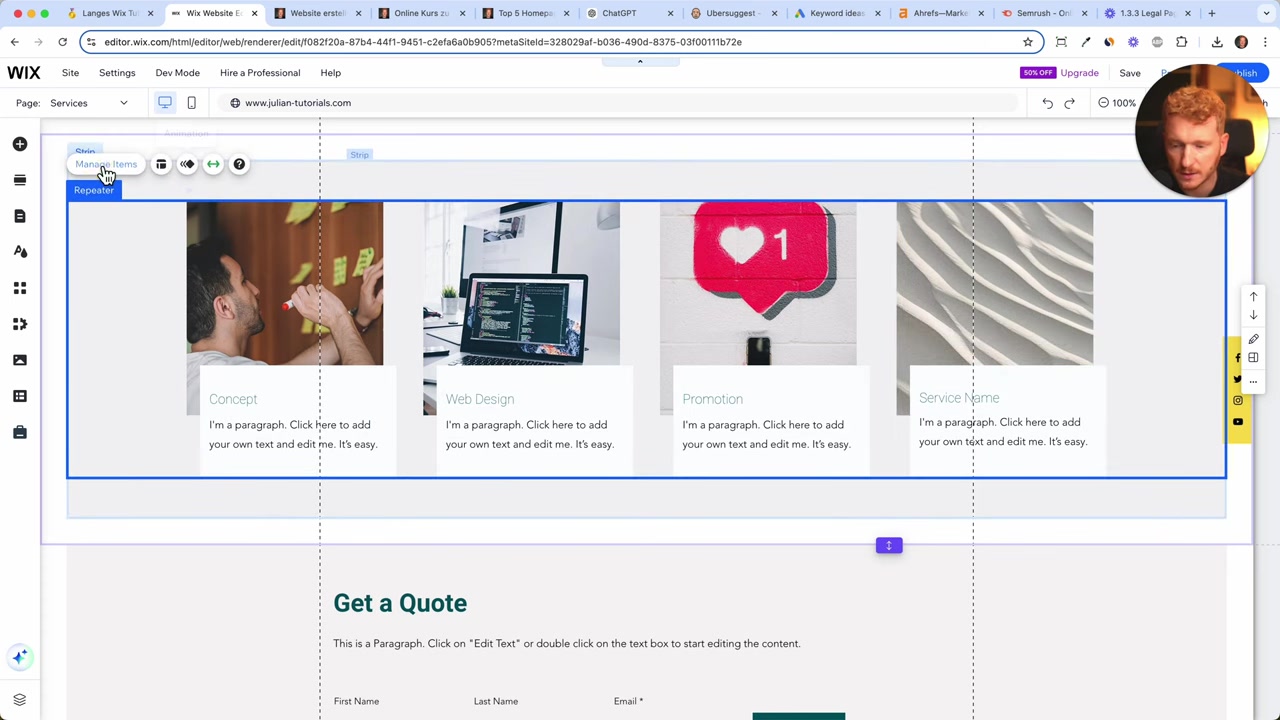
Task: Open Hire a Professional menu
Action: click(x=260, y=73)
